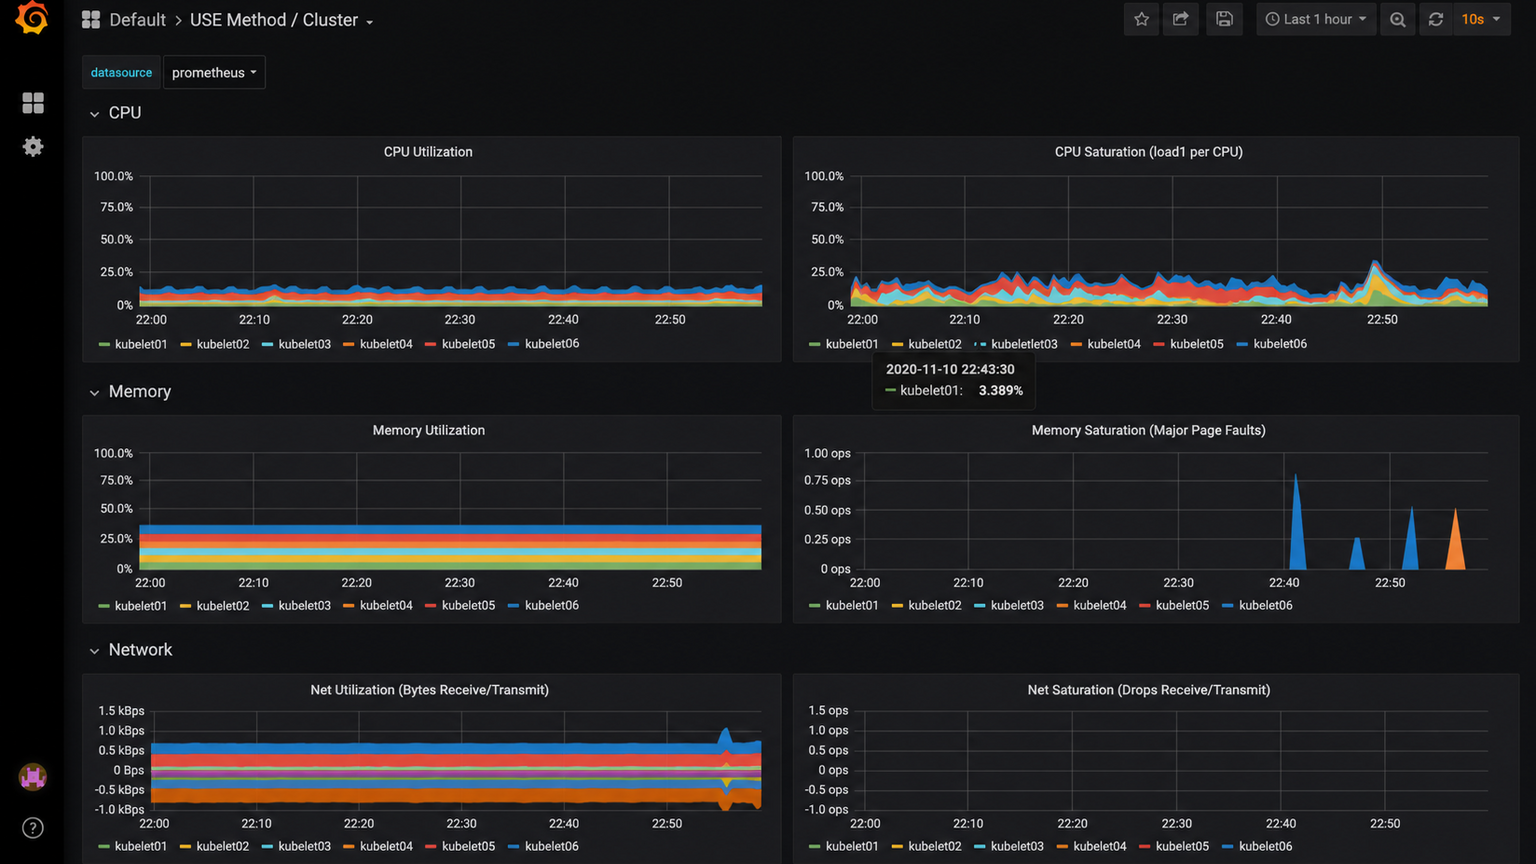Click the tooltip value 3.389%

1001,391
